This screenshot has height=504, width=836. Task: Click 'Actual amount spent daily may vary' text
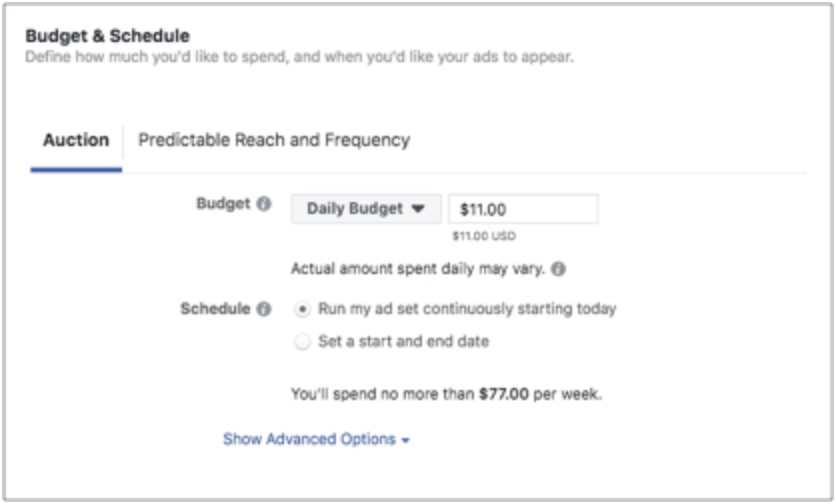click(418, 269)
